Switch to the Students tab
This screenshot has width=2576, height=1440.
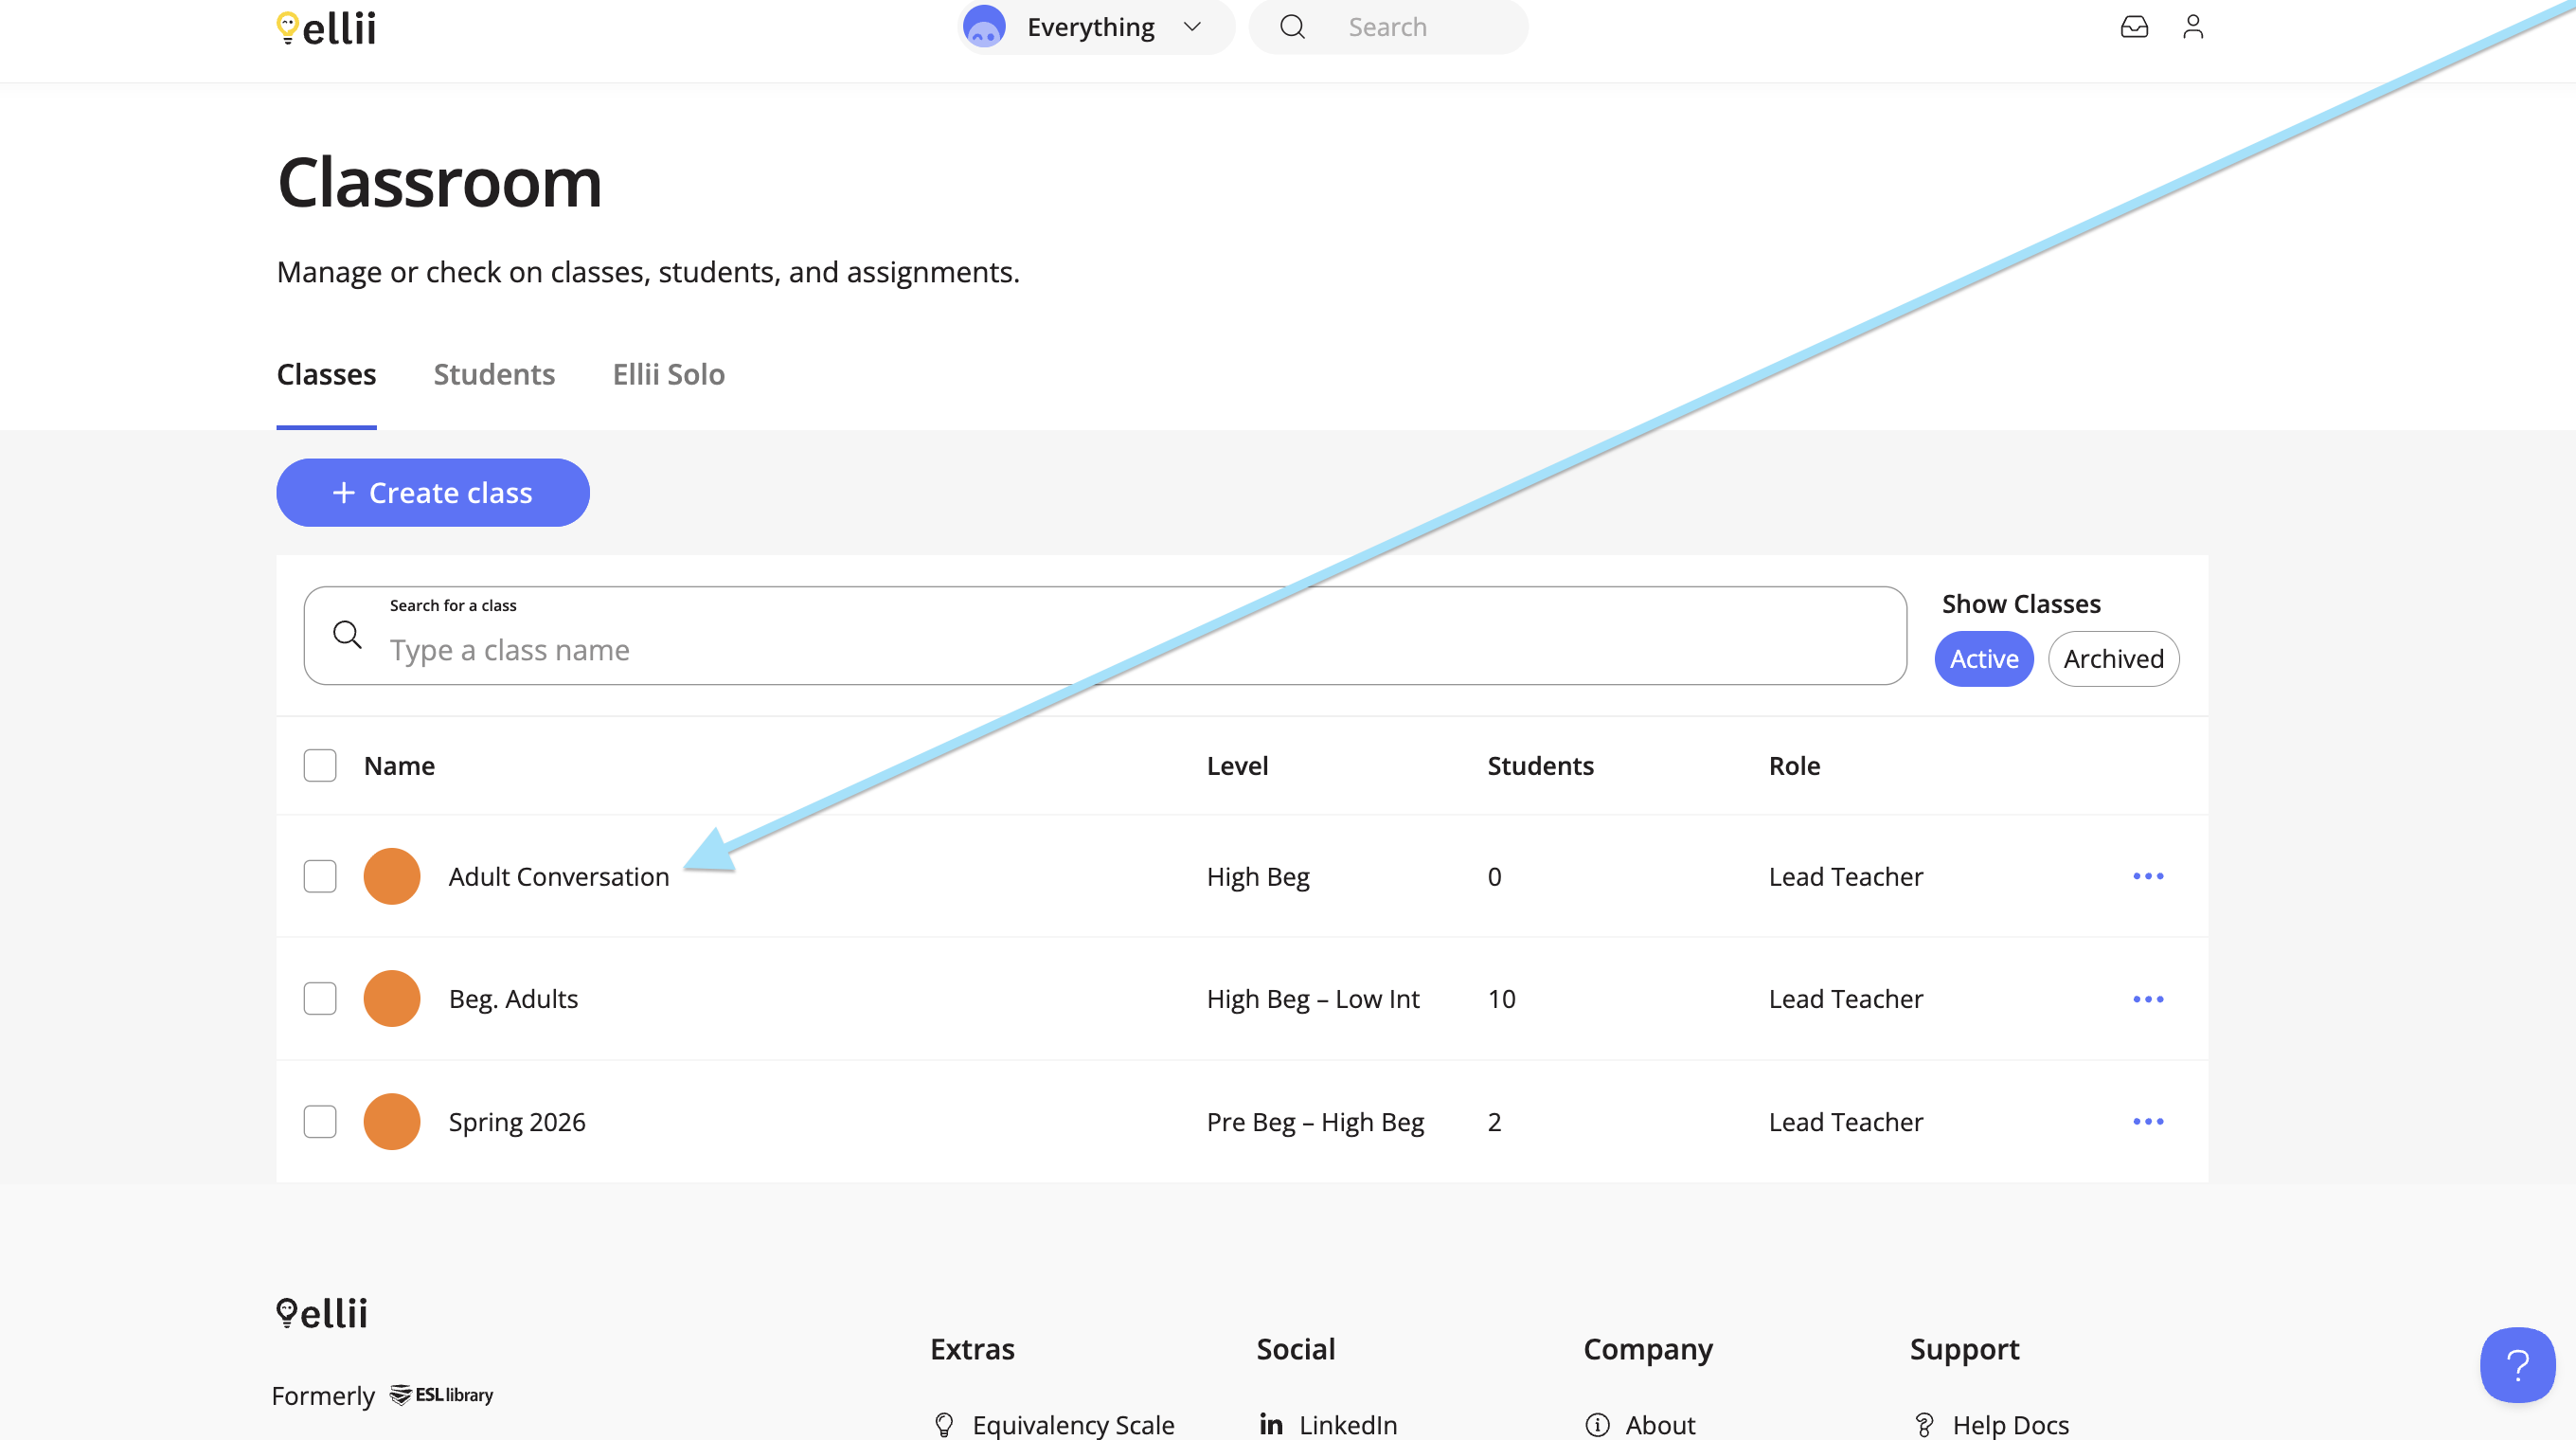494,374
